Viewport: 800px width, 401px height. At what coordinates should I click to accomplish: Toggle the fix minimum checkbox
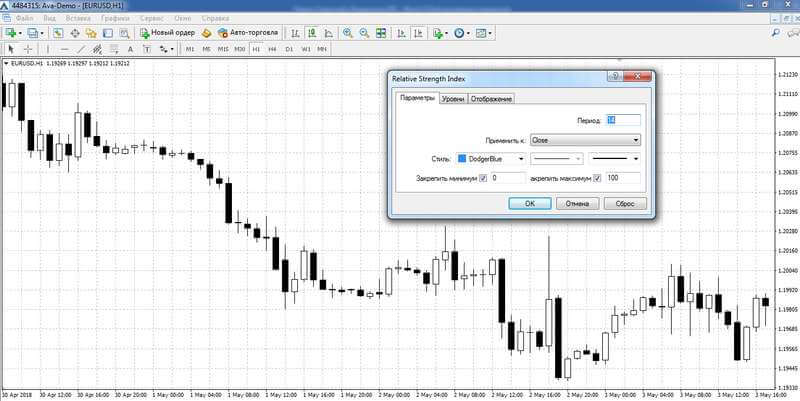(483, 178)
